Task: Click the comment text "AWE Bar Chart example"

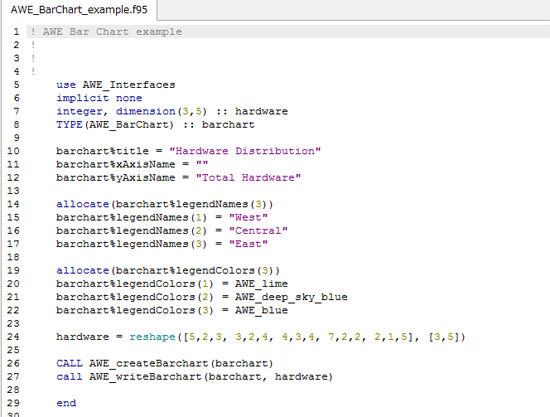Action: (112, 32)
